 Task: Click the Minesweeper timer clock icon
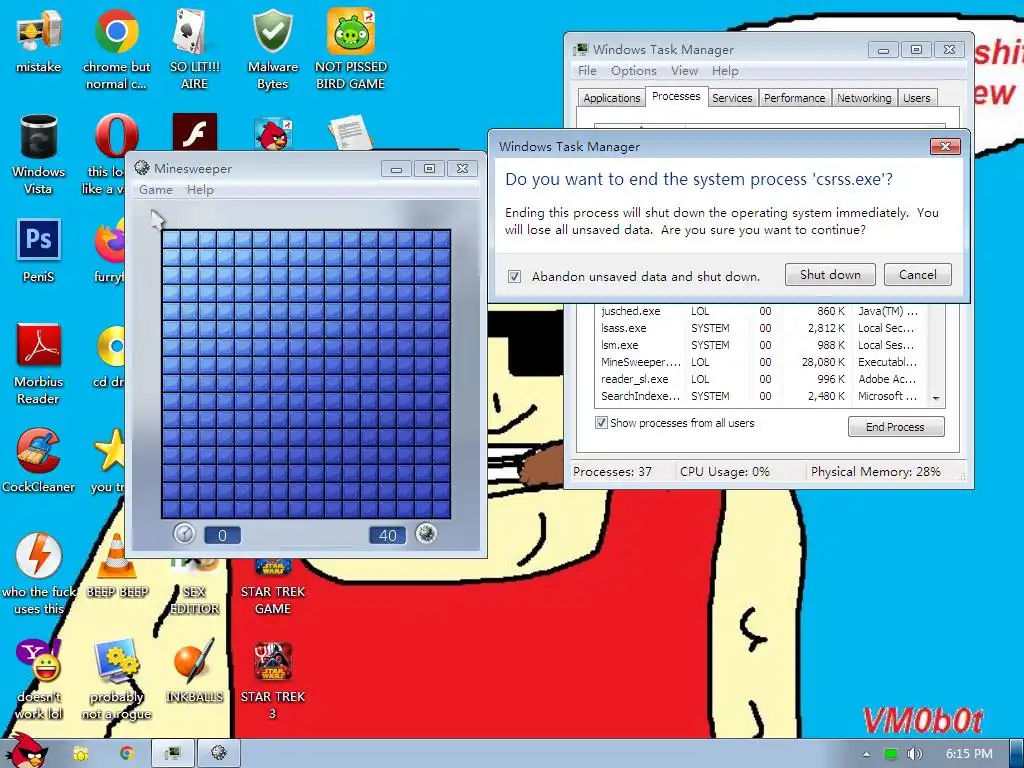coord(184,534)
